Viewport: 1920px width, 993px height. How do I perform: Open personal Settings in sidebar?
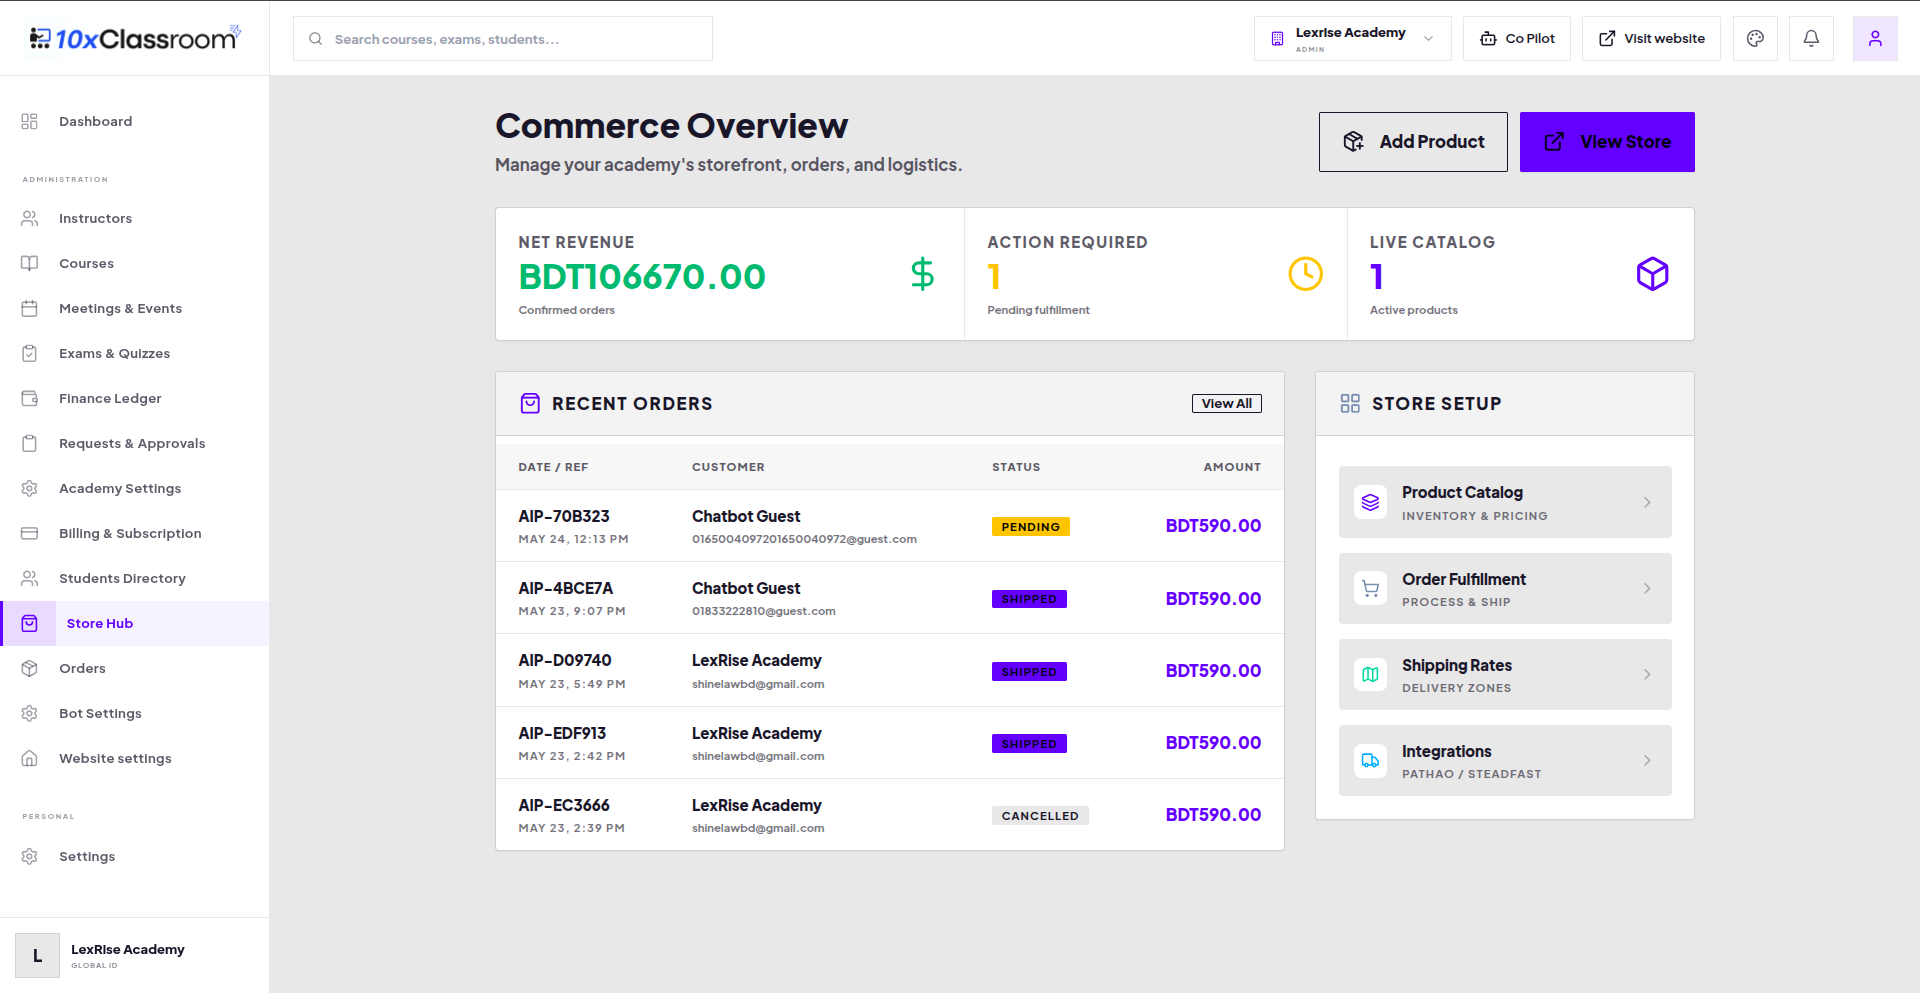click(x=134, y=856)
